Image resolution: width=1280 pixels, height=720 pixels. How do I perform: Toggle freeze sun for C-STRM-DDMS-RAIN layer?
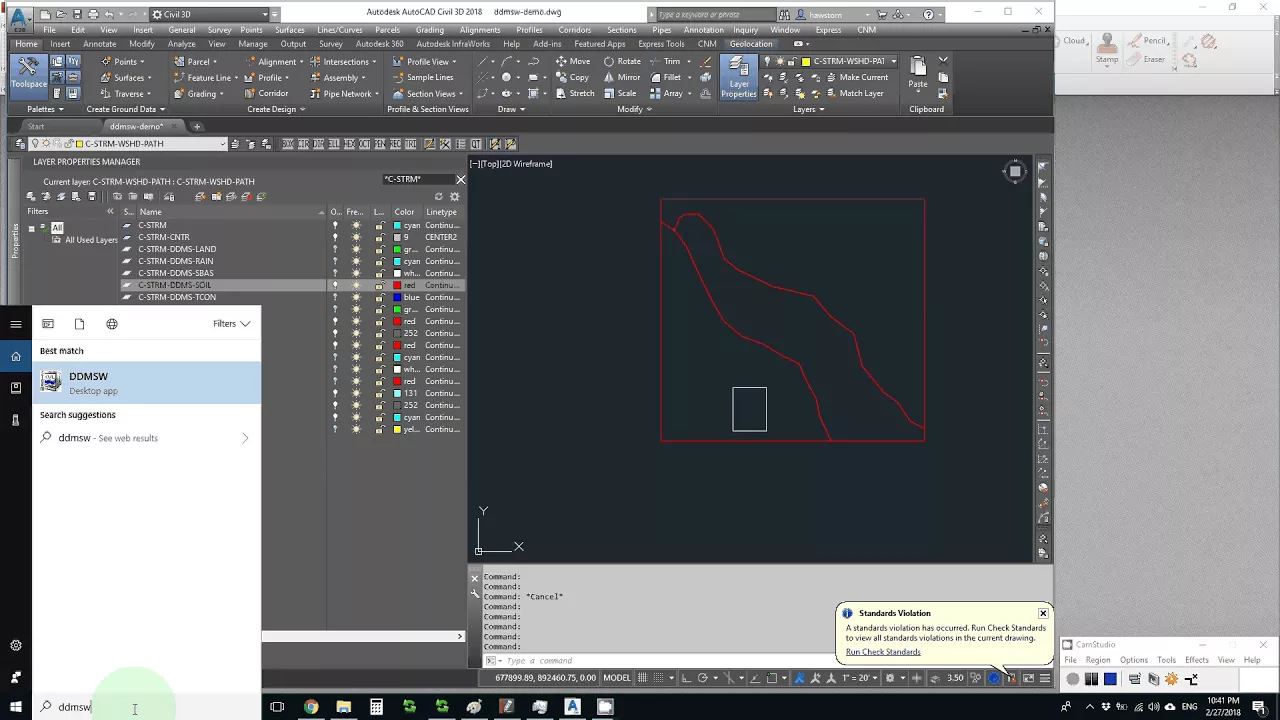click(356, 261)
